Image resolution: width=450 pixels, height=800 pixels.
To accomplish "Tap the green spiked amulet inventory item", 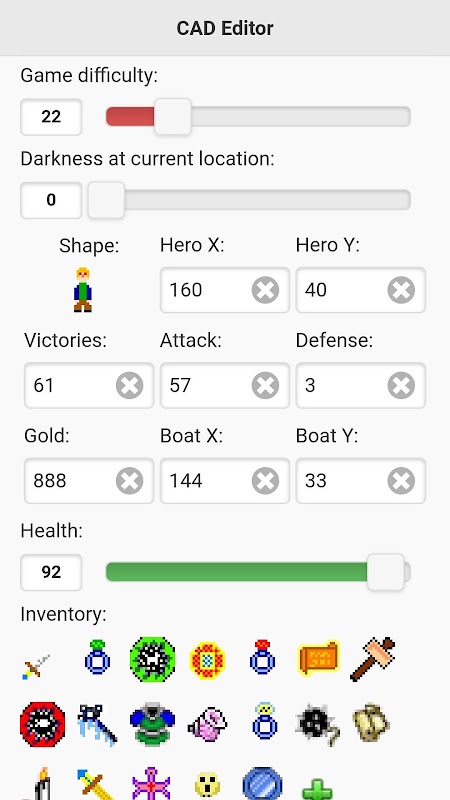I will pyautogui.click(x=153, y=660).
